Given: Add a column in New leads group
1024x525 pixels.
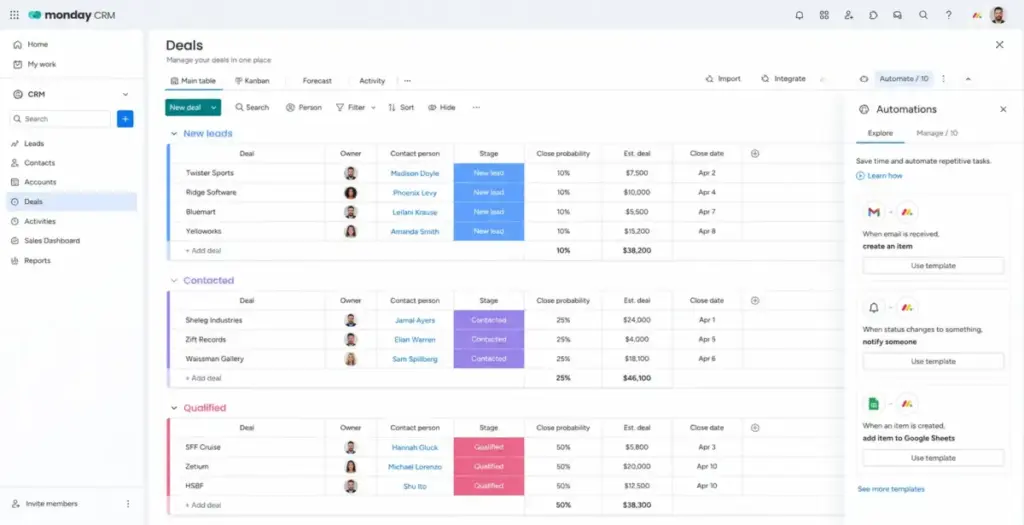Looking at the screenshot, I should [755, 153].
